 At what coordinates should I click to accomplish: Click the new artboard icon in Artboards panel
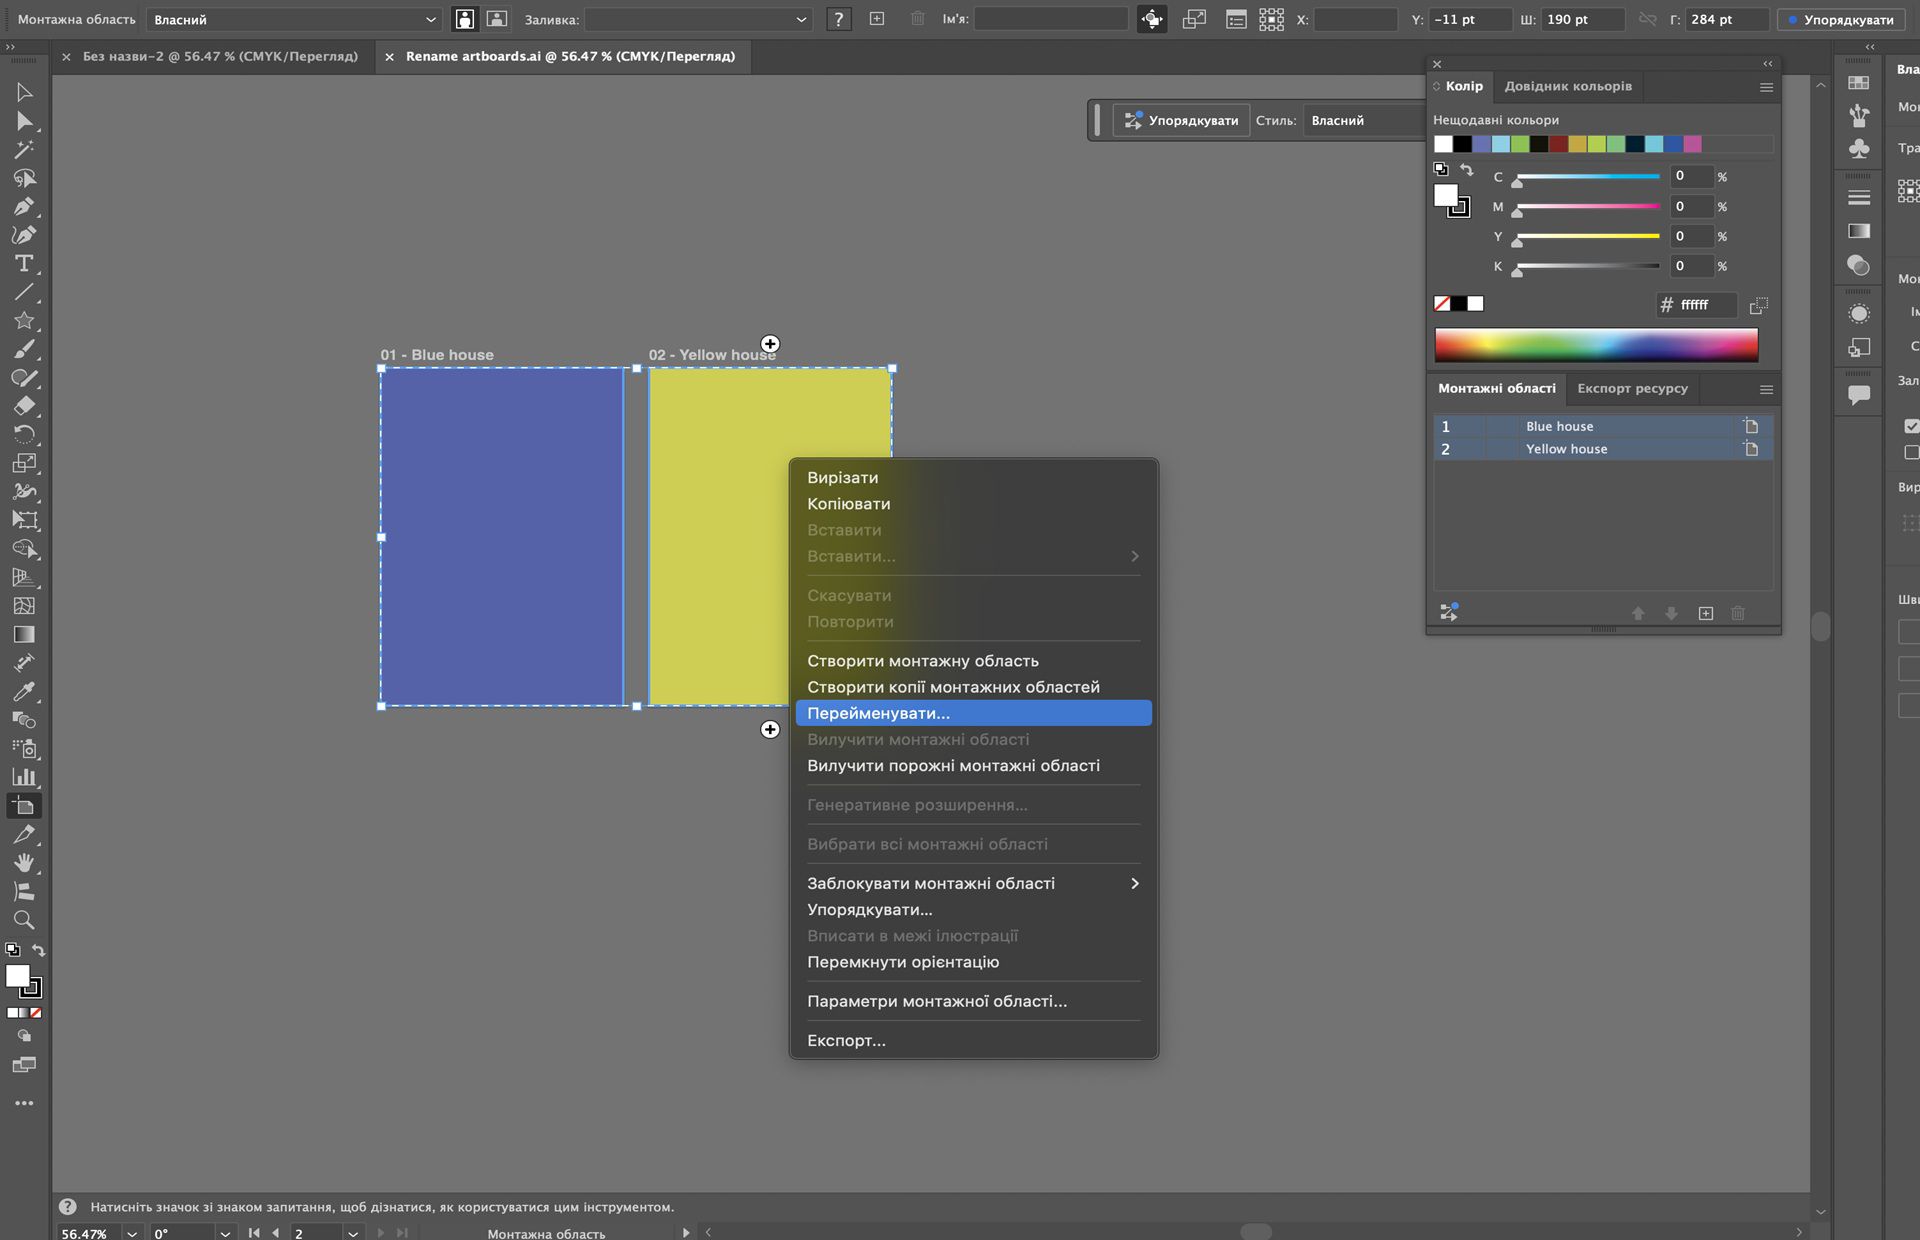(1706, 613)
